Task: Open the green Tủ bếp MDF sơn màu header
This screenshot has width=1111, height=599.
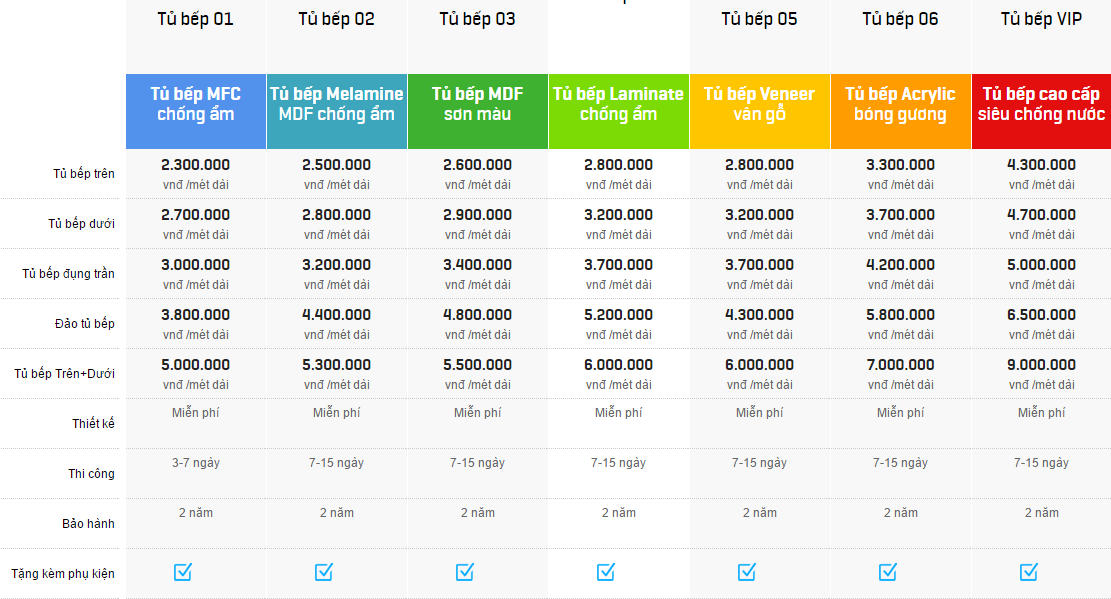Action: 478,111
